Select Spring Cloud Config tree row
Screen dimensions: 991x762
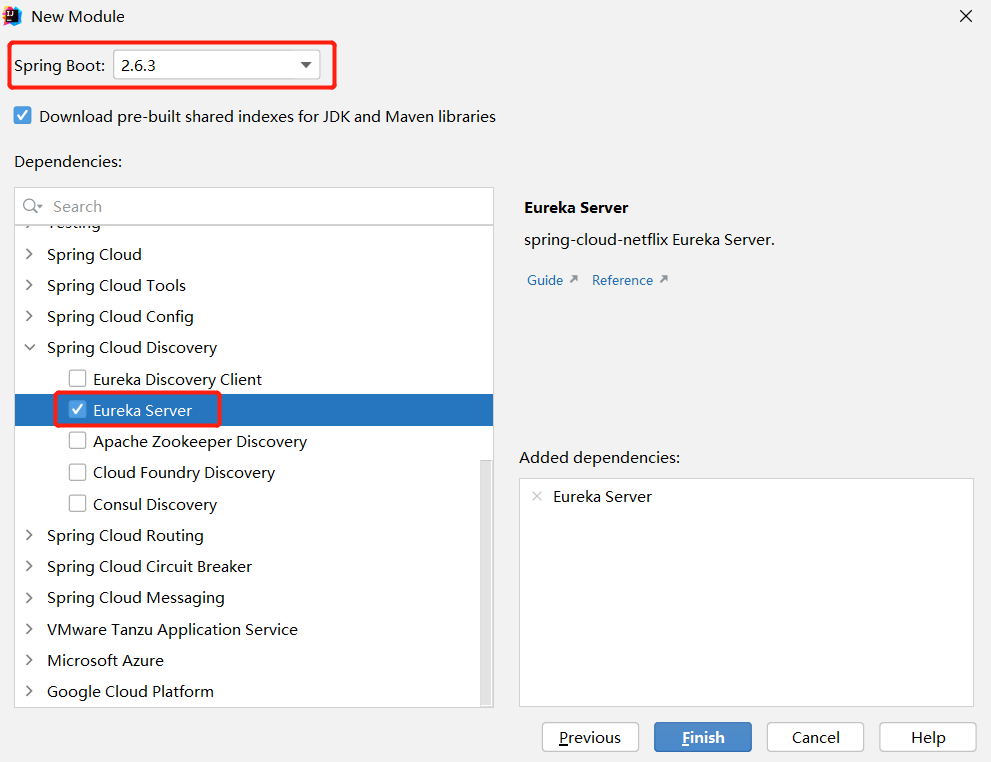tap(254, 316)
